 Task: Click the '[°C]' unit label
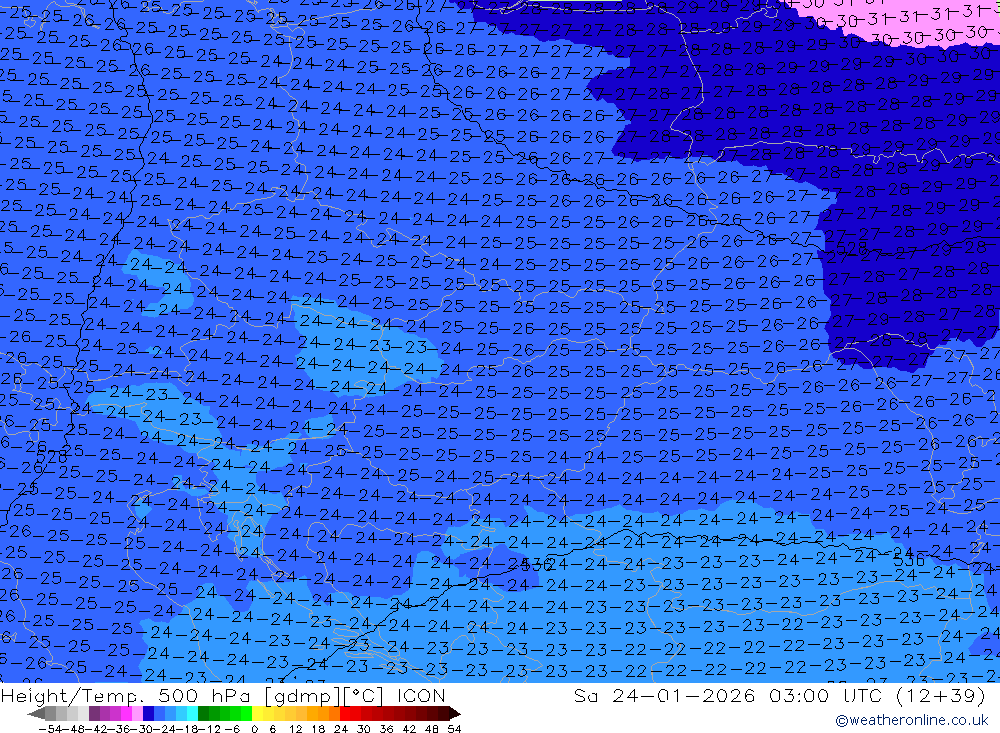tap(362, 696)
